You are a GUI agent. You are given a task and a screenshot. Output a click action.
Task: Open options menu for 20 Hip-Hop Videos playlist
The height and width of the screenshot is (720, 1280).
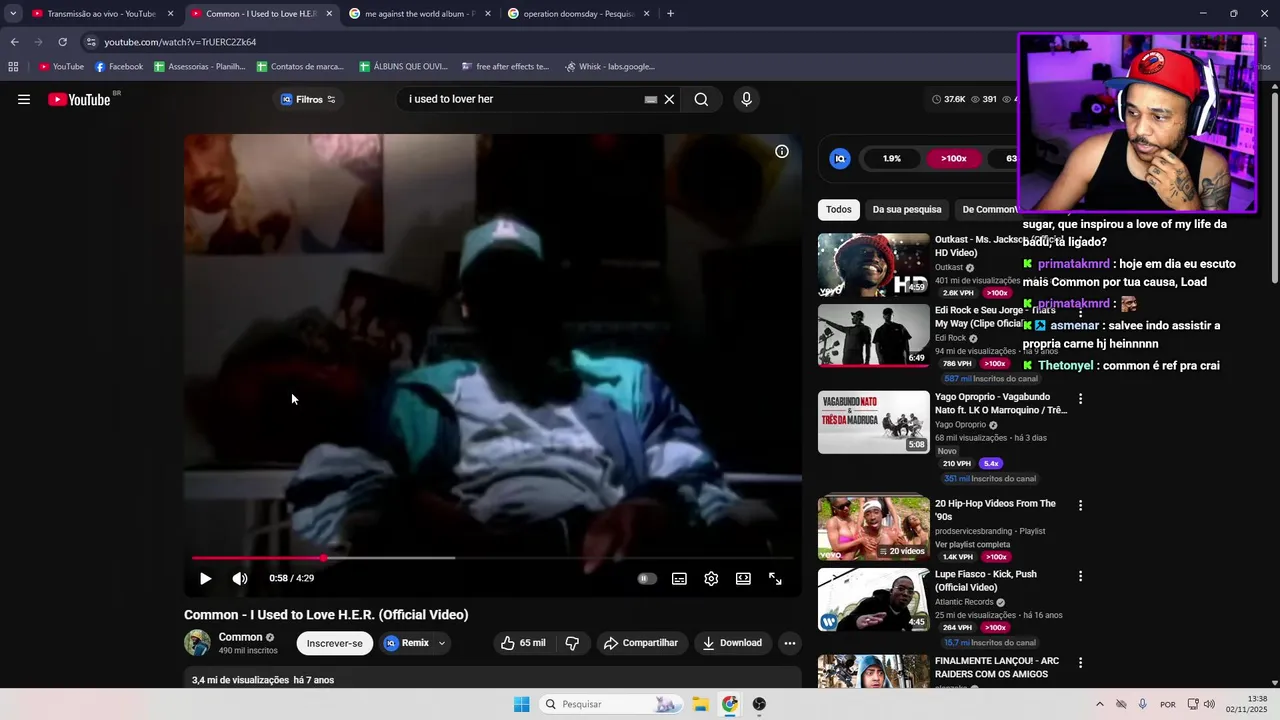pyautogui.click(x=1080, y=506)
